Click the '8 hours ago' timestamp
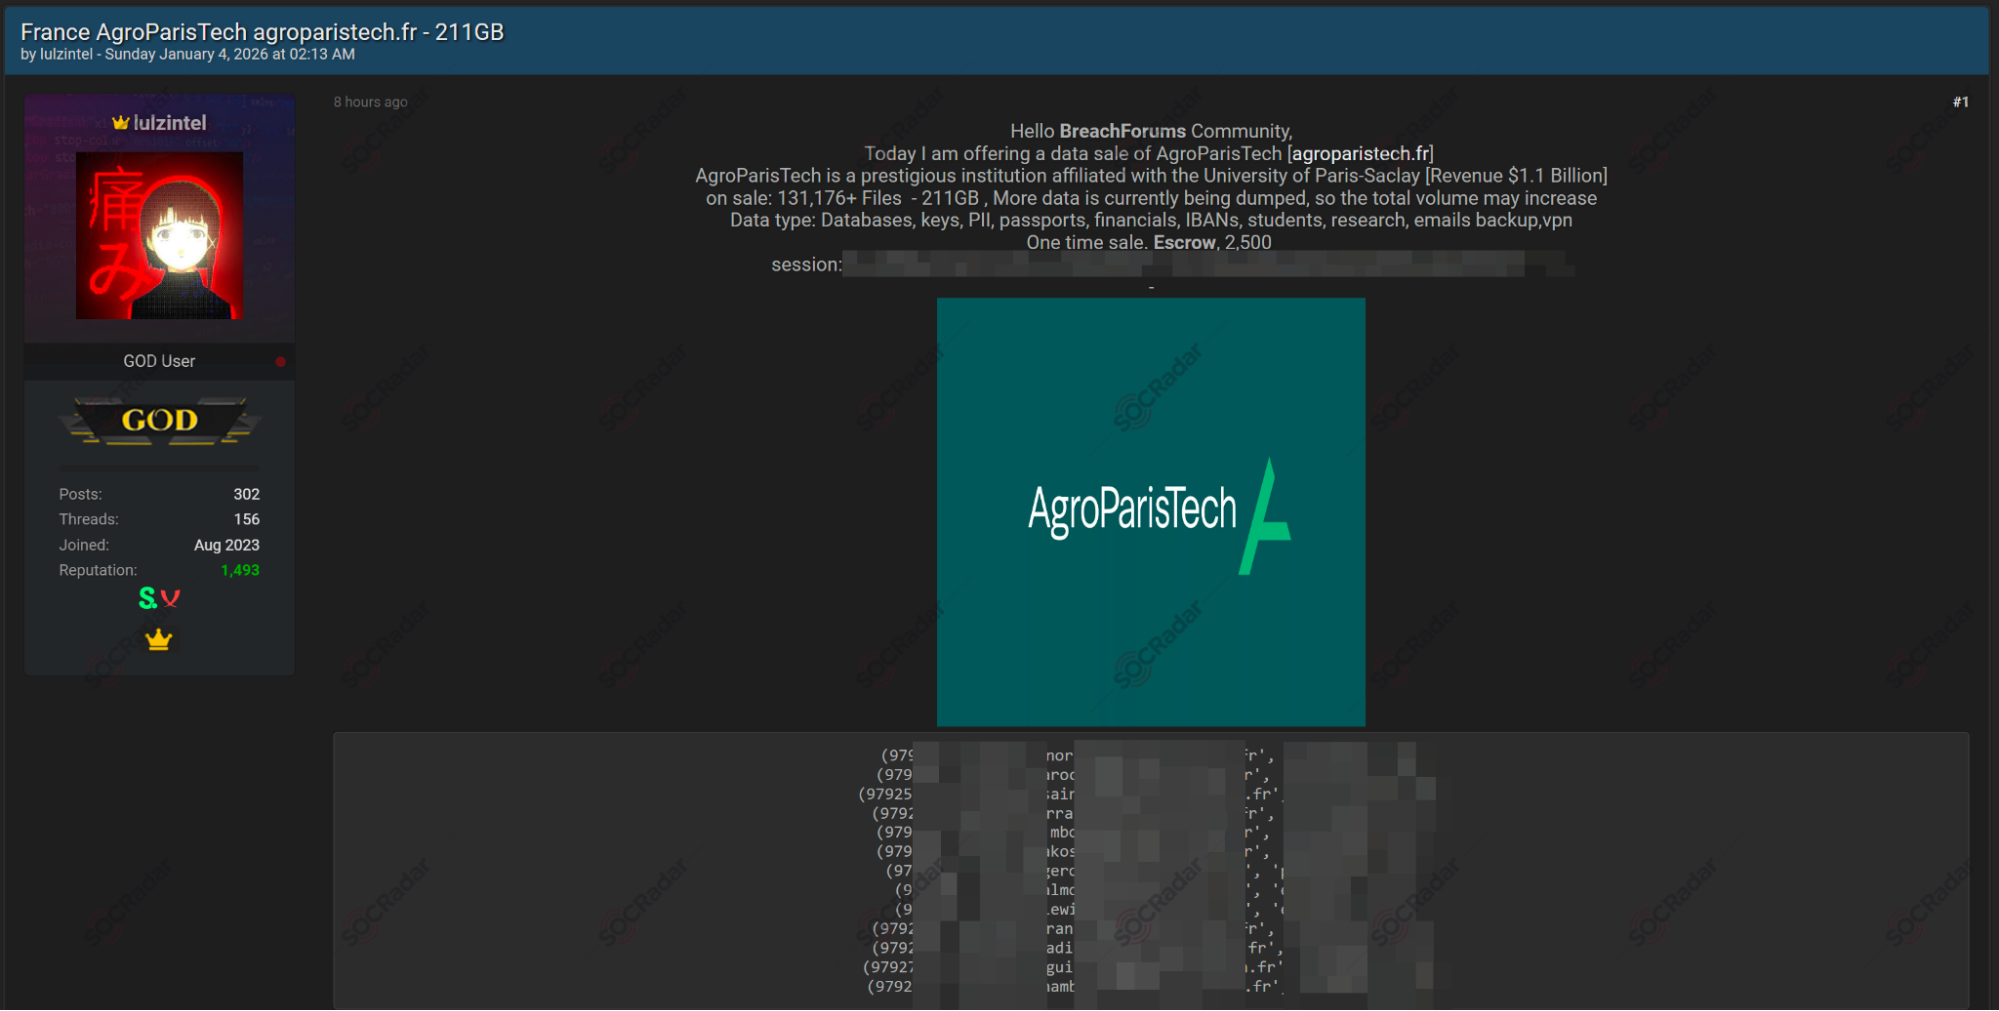1999x1011 pixels. click(370, 102)
